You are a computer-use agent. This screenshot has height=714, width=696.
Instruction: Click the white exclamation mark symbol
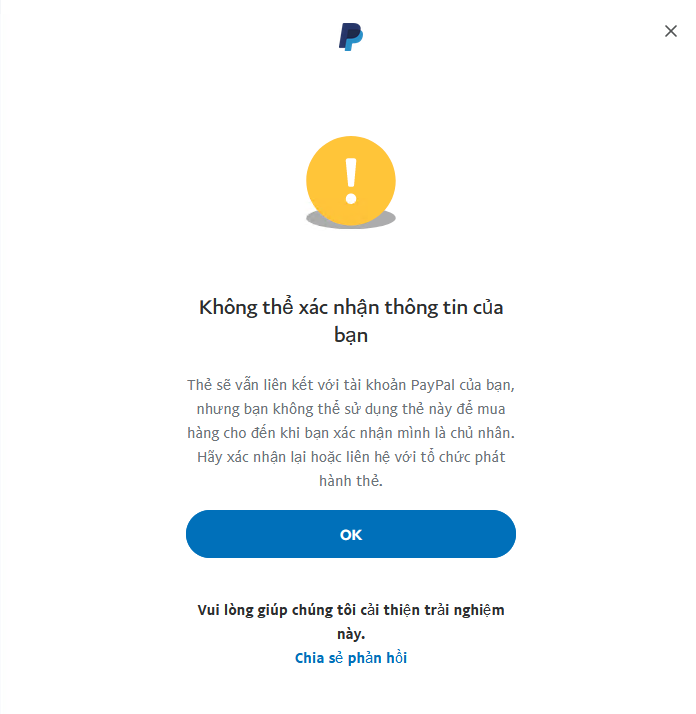click(x=351, y=181)
